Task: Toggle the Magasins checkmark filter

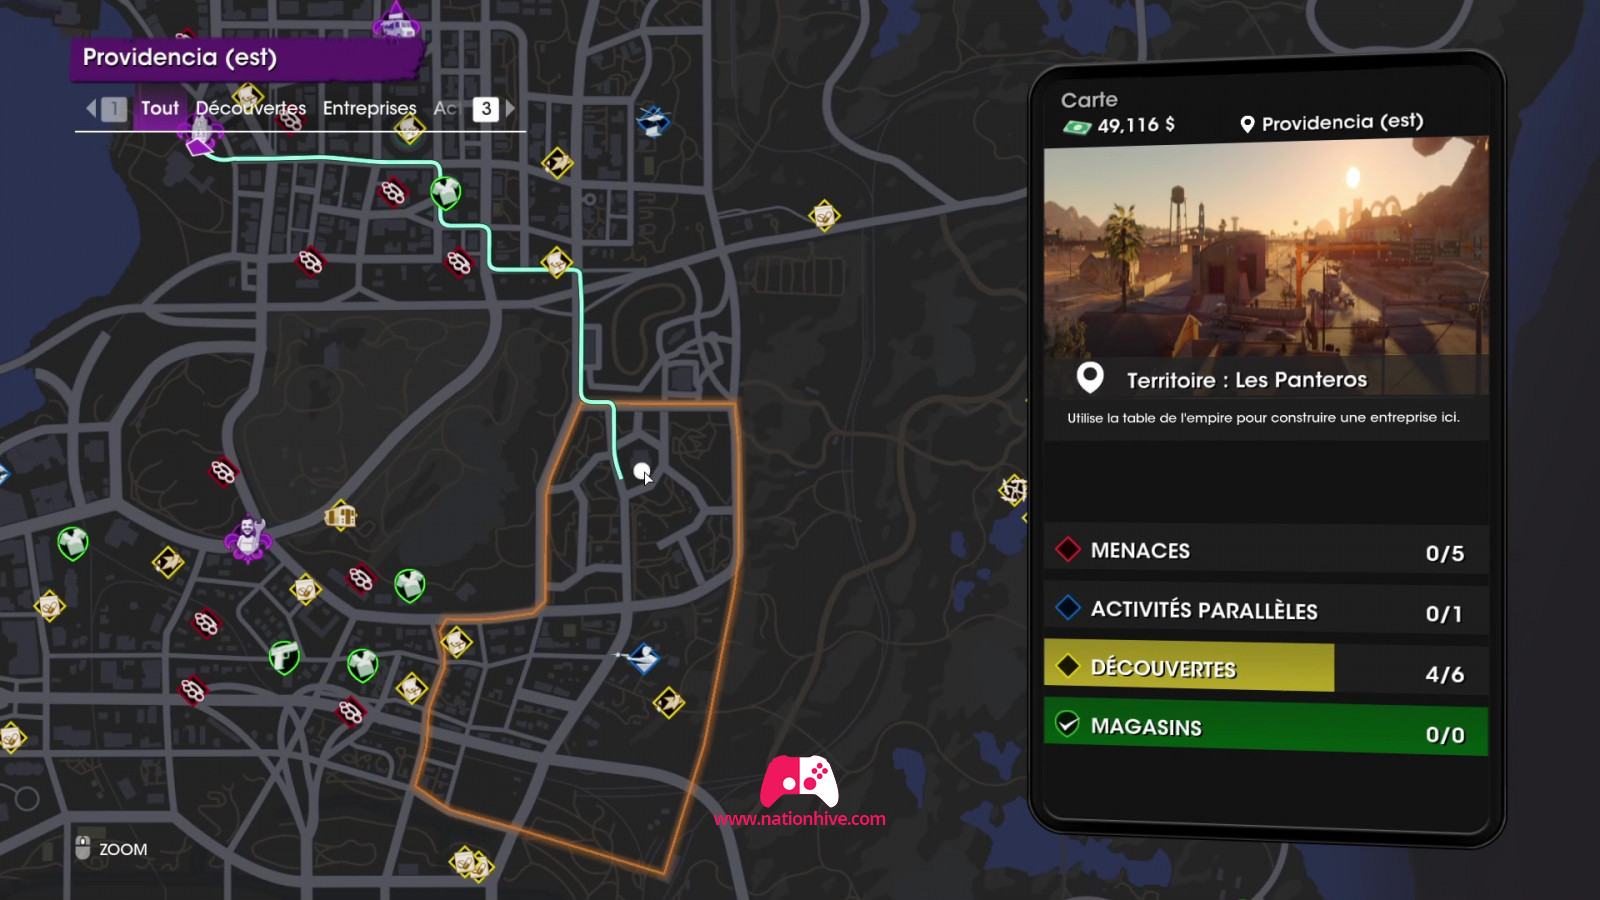Action: coord(1068,724)
